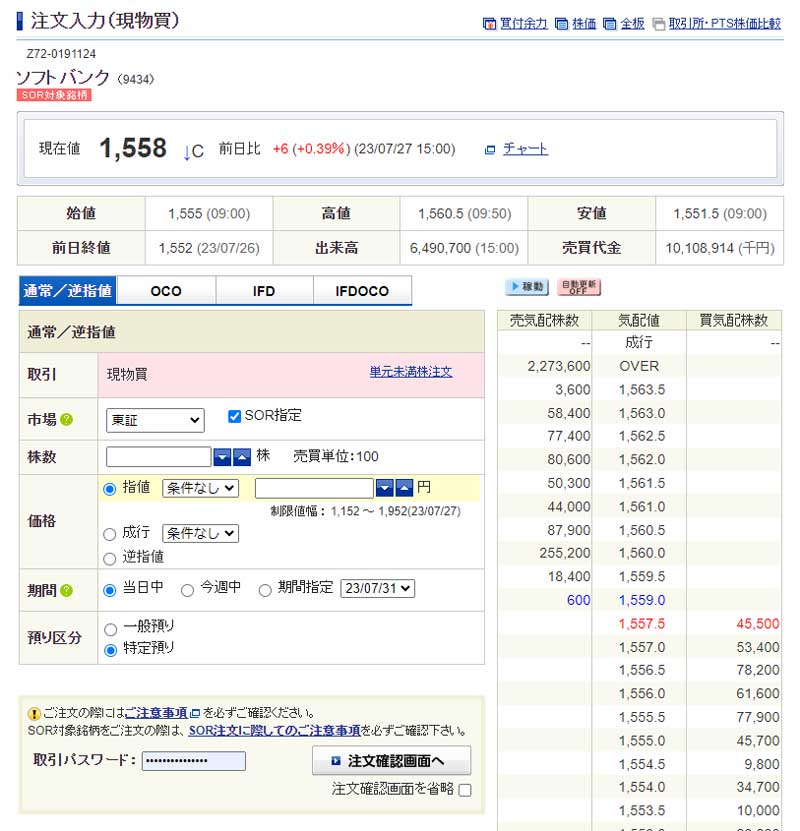Click ask price 1,559.5 in order book
800x831 pixels.
[x=642, y=577]
